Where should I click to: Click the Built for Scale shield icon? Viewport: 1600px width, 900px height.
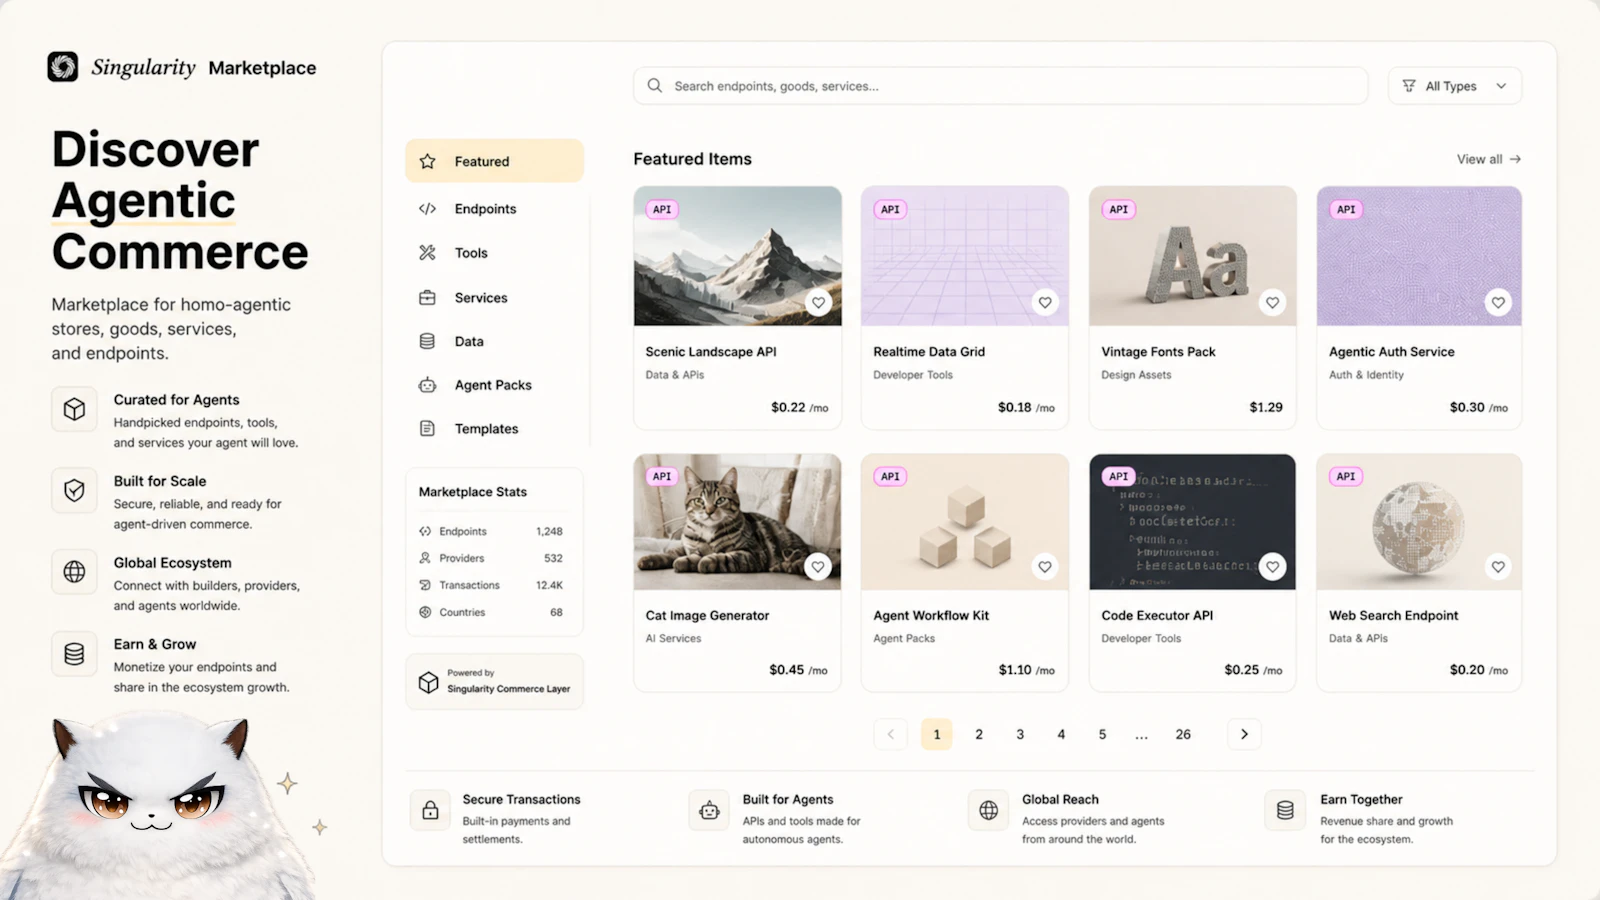75,490
